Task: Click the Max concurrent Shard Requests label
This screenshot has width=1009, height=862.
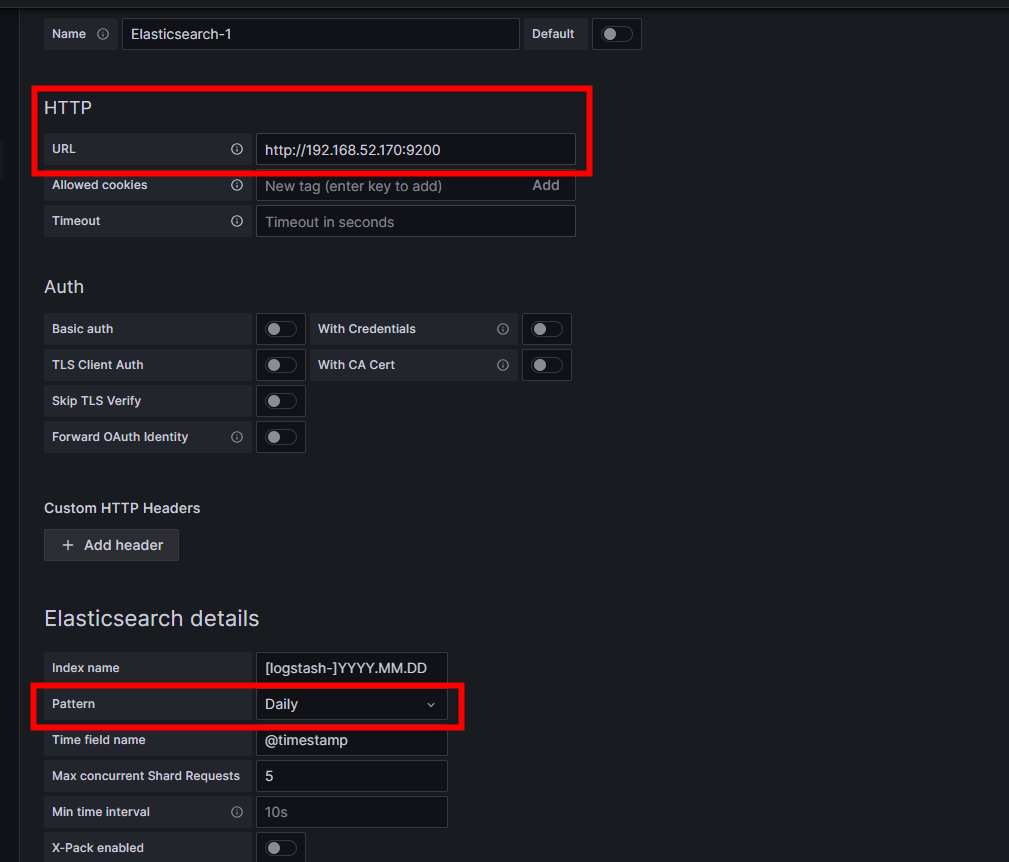Action: [x=146, y=776]
